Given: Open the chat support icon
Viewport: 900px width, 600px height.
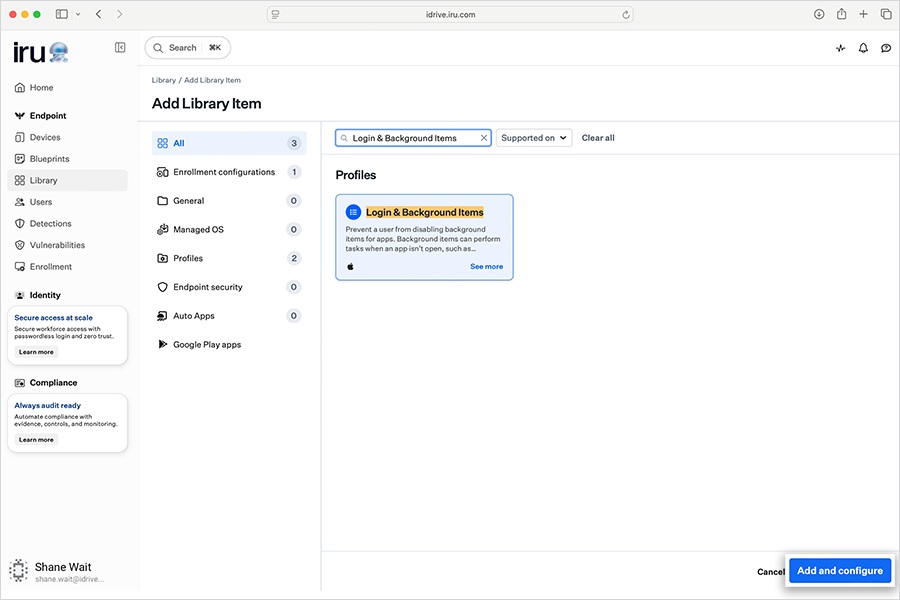Looking at the screenshot, I should coord(886,48).
